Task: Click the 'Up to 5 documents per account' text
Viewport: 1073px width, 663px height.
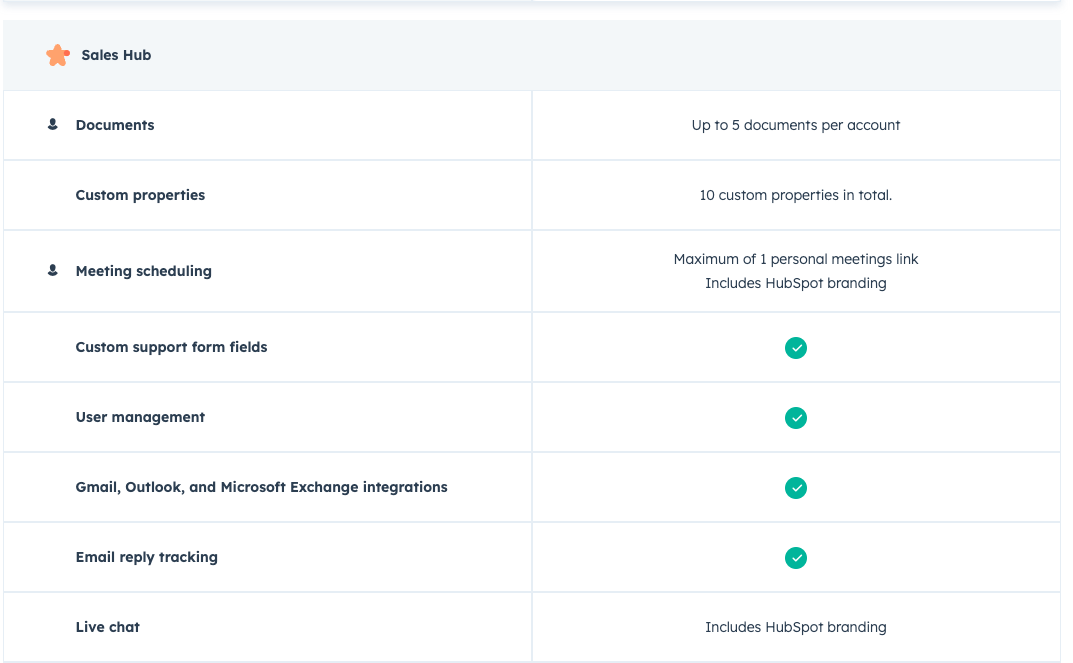Action: point(796,125)
